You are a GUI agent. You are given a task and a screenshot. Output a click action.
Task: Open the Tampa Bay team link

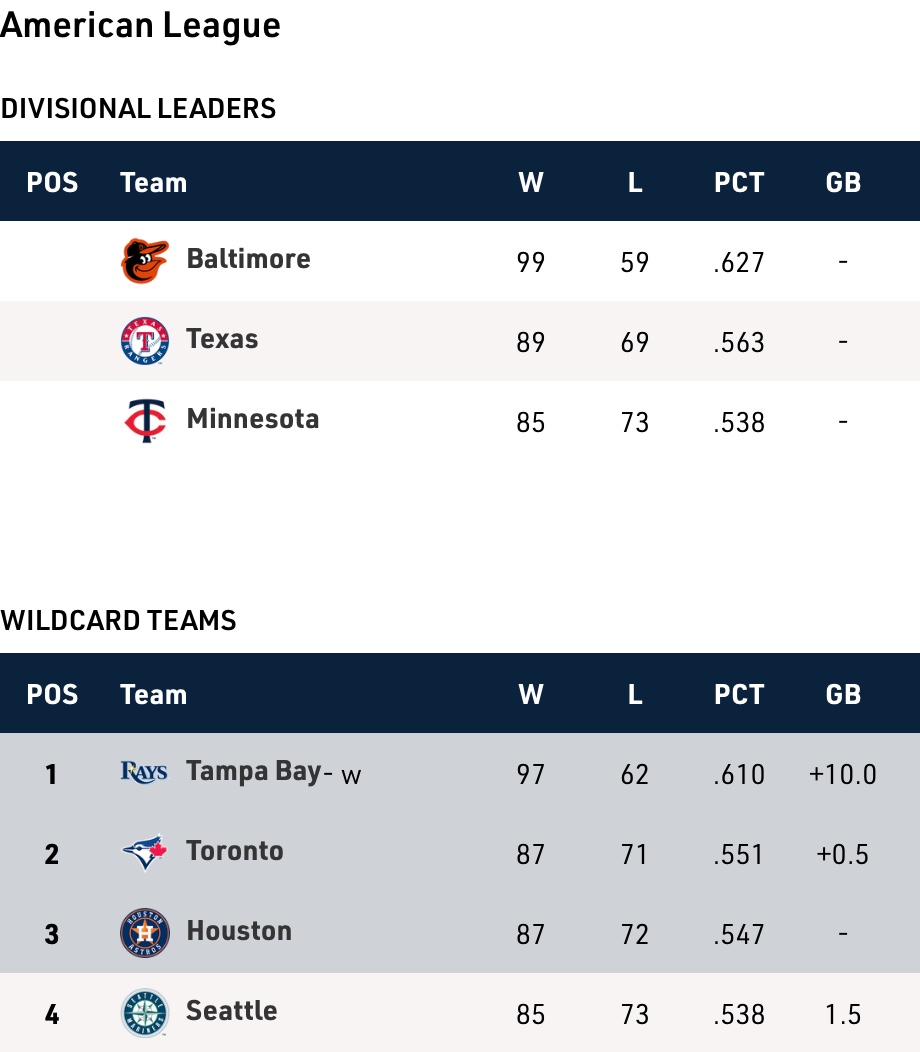click(254, 771)
